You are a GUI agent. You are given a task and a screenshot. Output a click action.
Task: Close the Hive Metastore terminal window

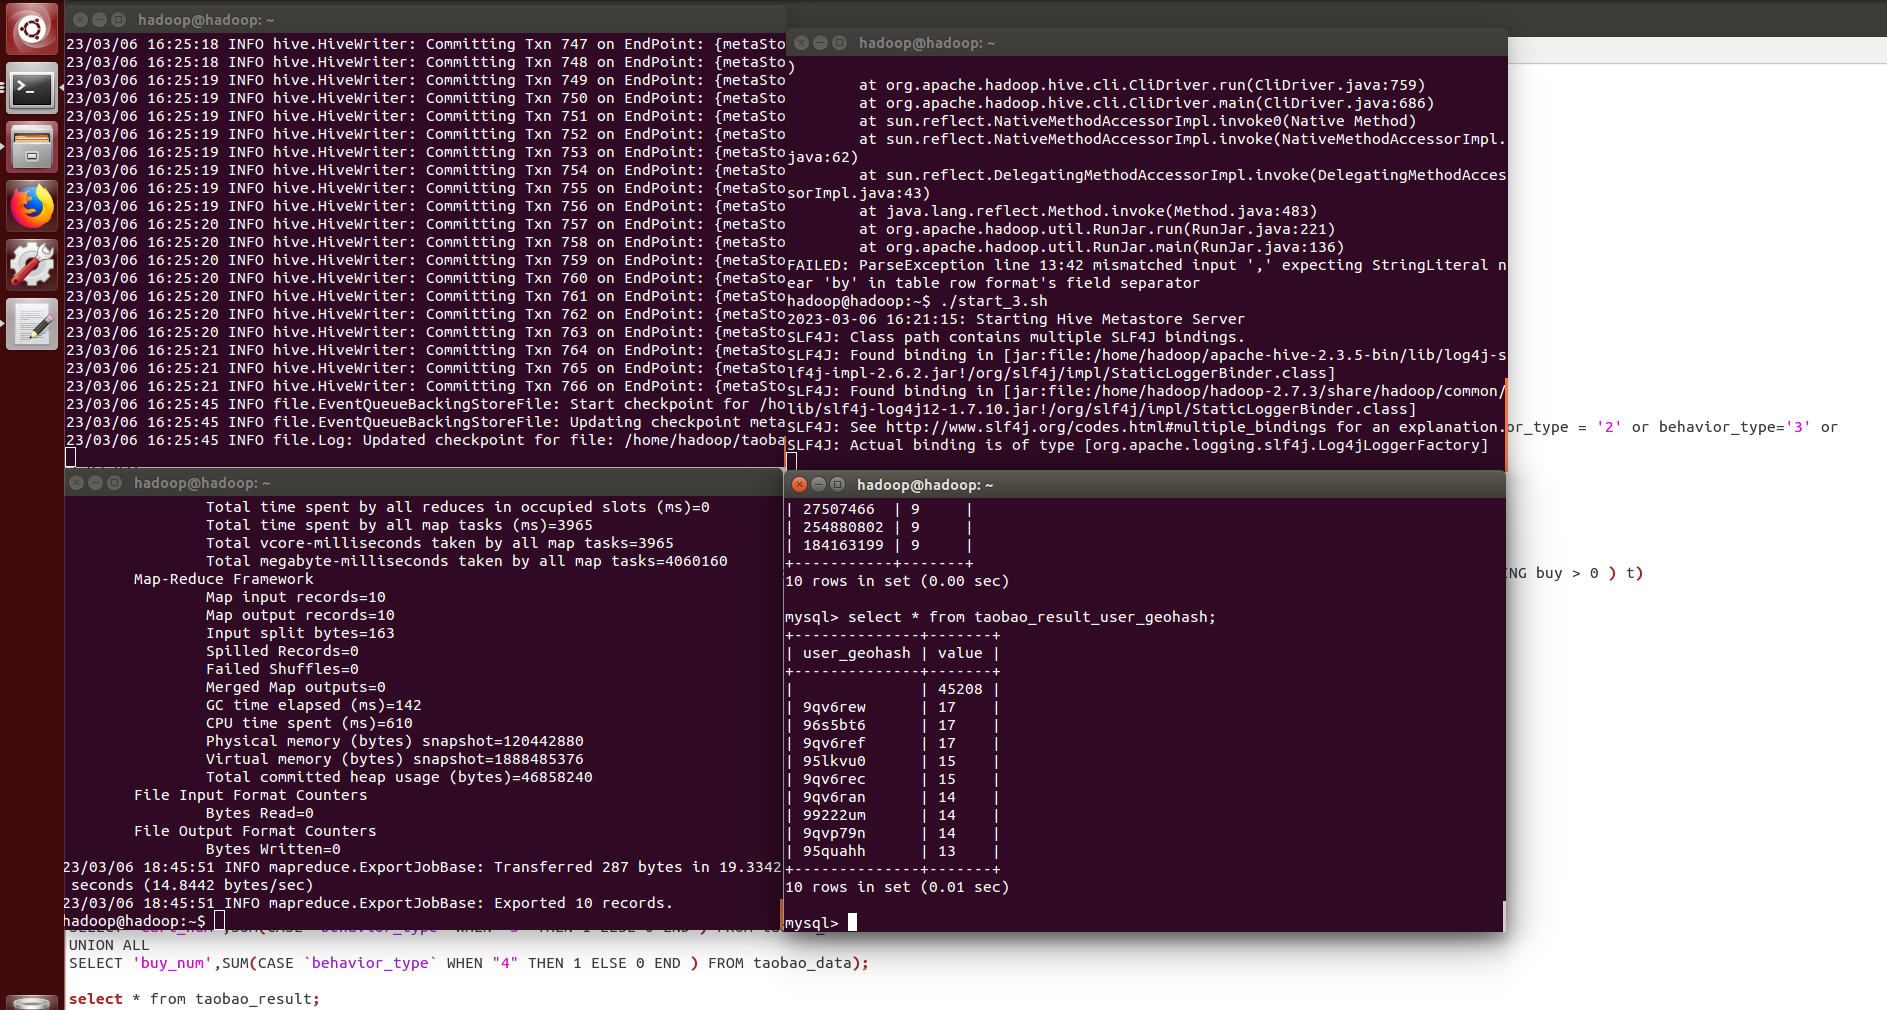point(801,43)
